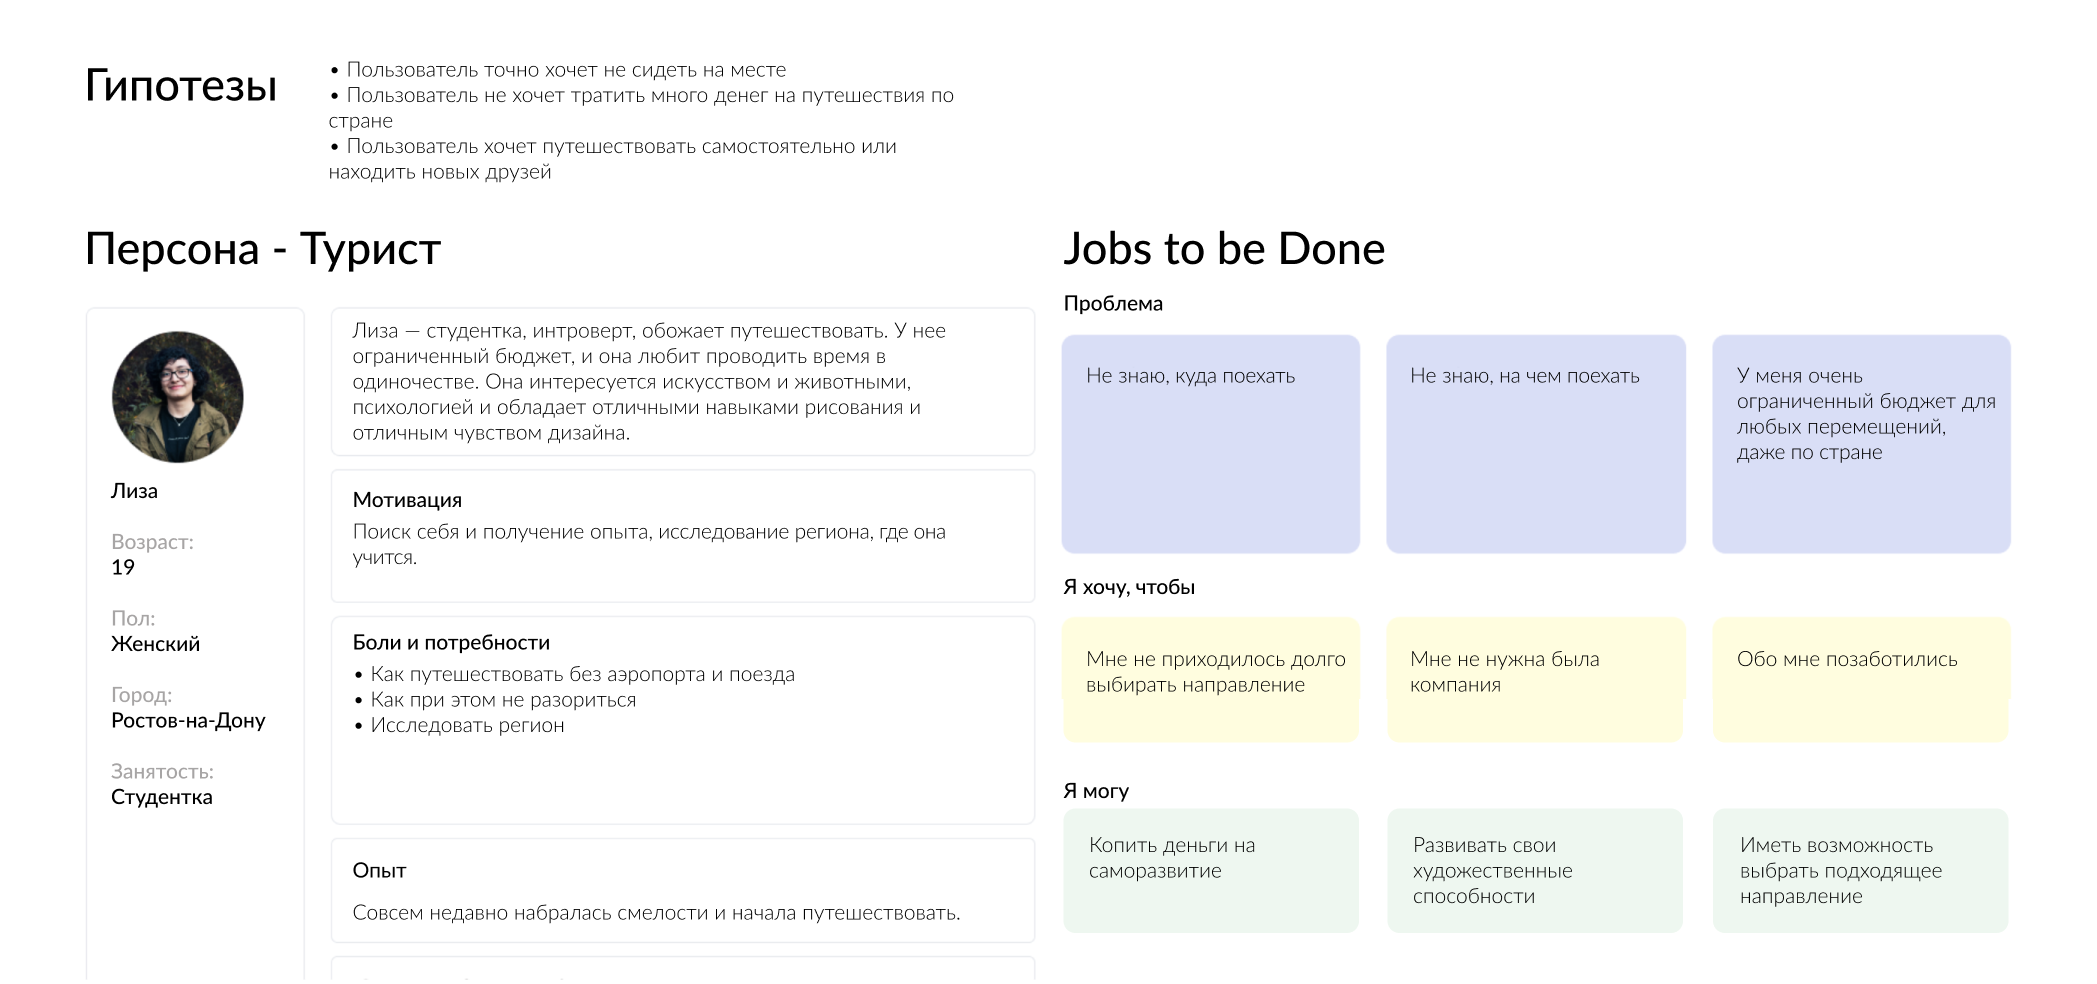The height and width of the screenshot is (984, 2097).
Task: Click the 'Я хочу, чтобы' label
Action: click(x=1129, y=588)
